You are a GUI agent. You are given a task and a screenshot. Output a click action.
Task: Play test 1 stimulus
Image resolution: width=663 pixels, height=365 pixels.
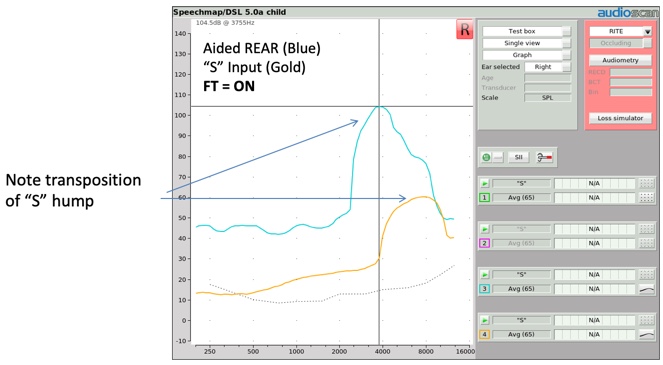point(485,184)
